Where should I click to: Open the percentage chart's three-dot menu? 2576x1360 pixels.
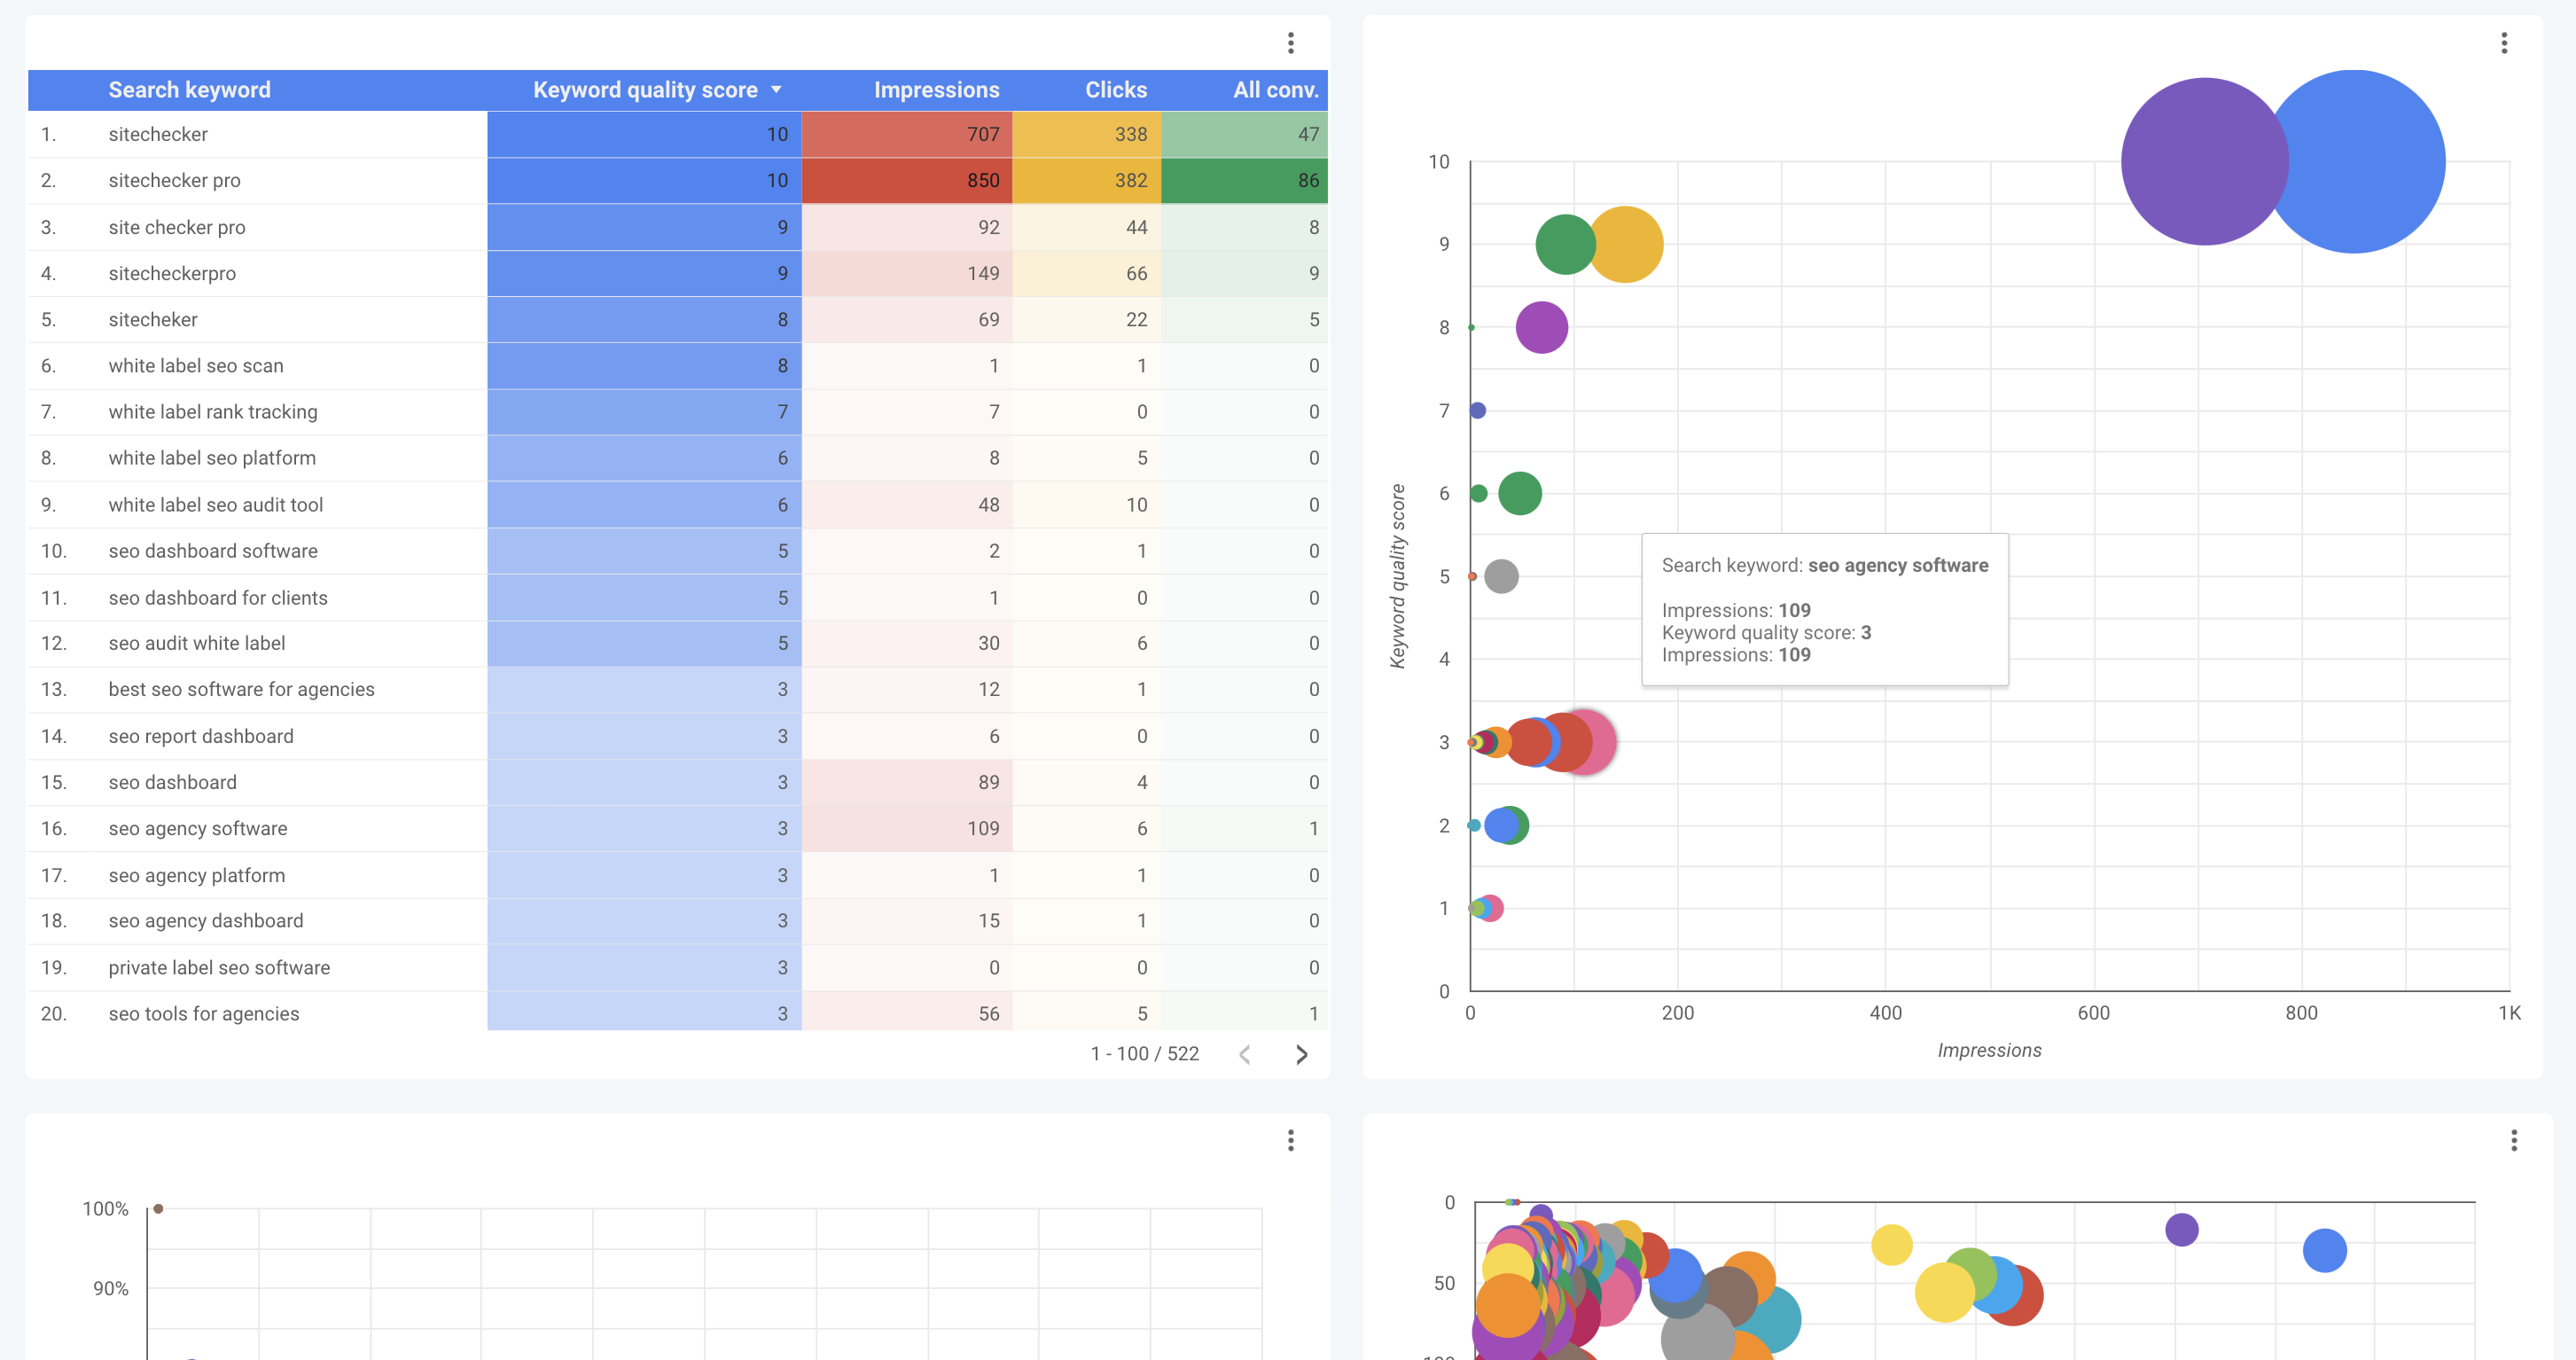[x=1291, y=1141]
